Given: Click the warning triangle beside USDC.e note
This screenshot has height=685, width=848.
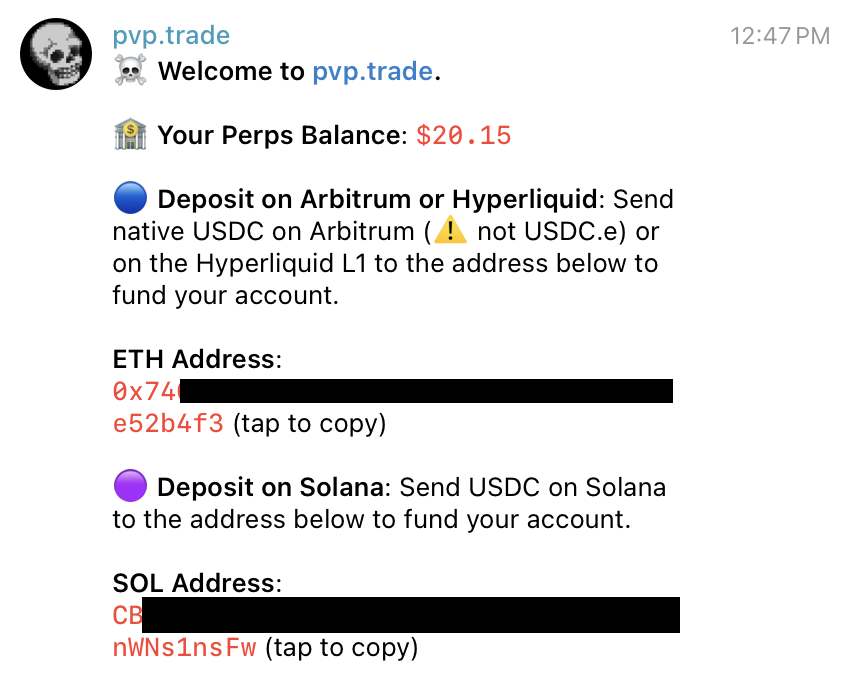Looking at the screenshot, I should click(449, 230).
